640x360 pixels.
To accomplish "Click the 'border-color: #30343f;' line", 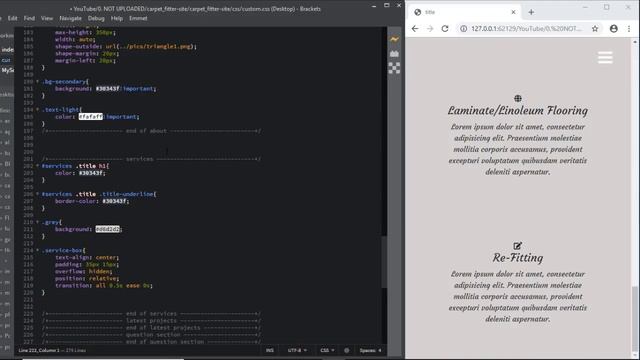I will pyautogui.click(x=92, y=201).
